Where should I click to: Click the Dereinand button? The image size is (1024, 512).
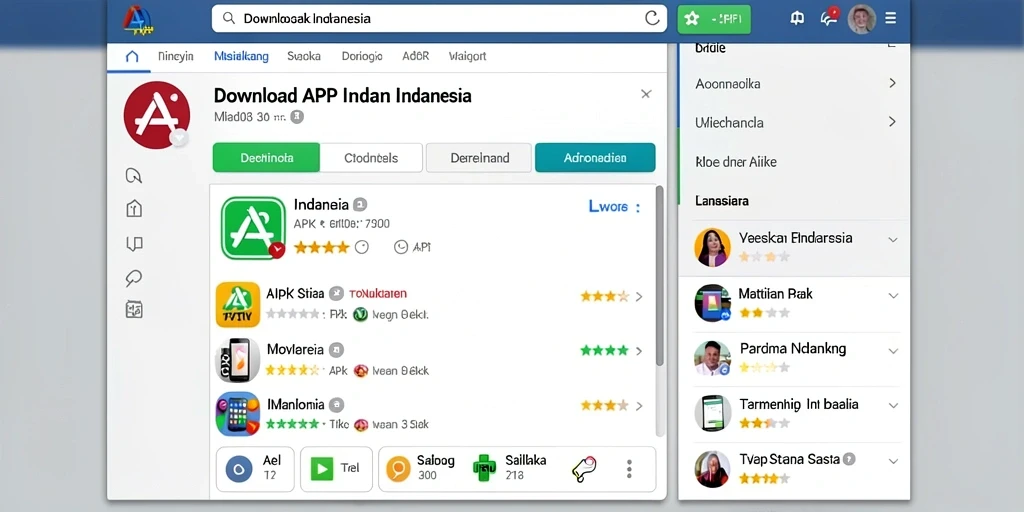coord(479,157)
